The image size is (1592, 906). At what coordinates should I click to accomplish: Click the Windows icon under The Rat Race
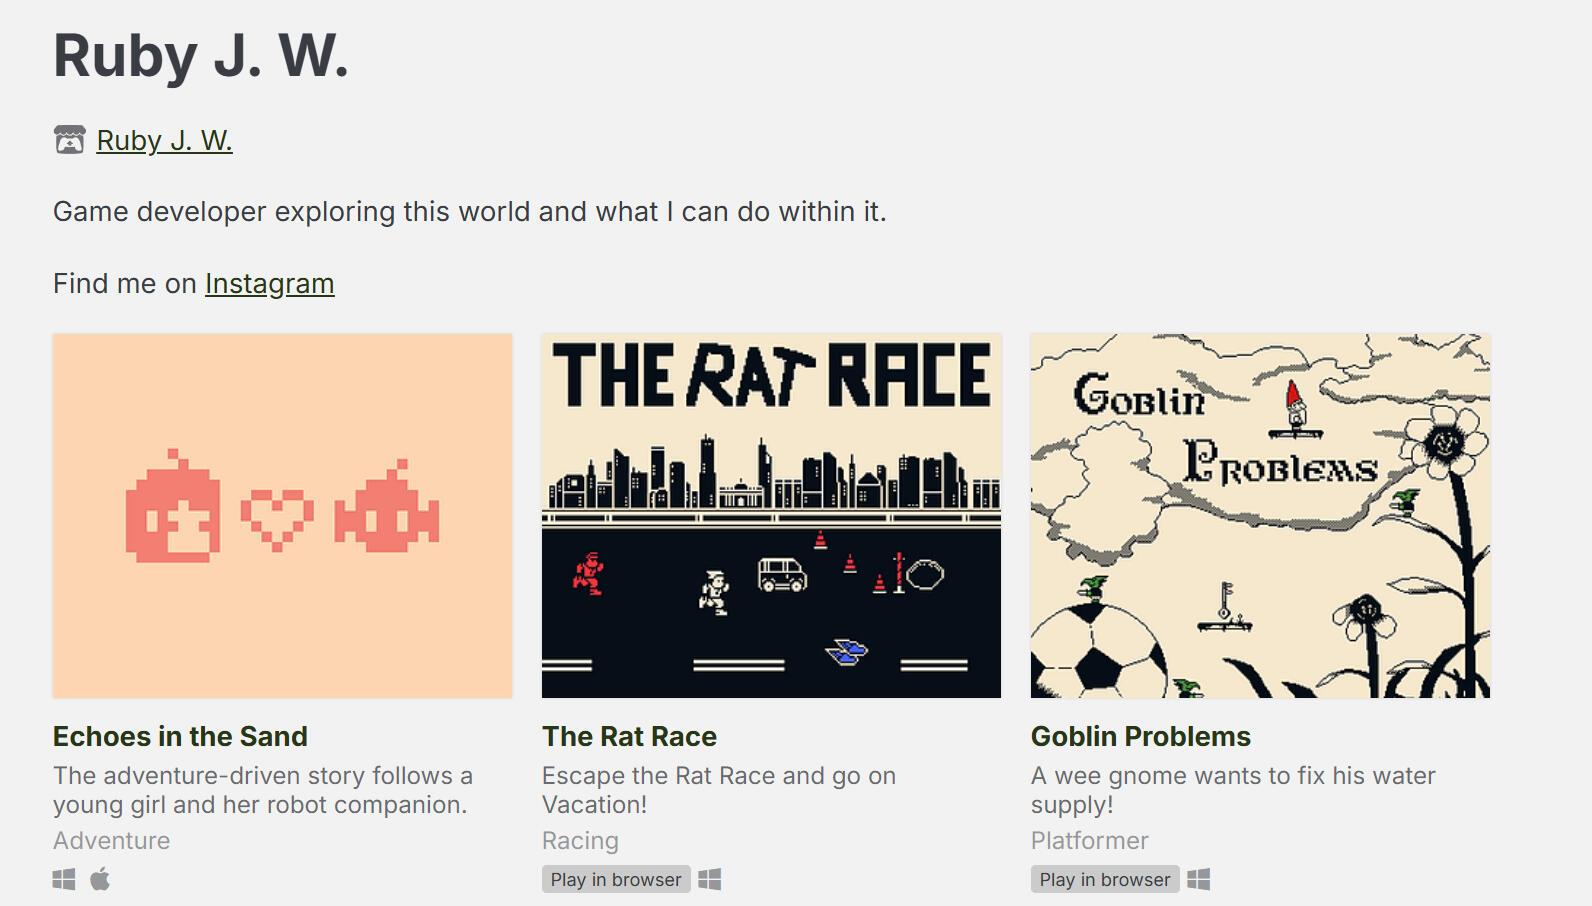click(x=710, y=880)
